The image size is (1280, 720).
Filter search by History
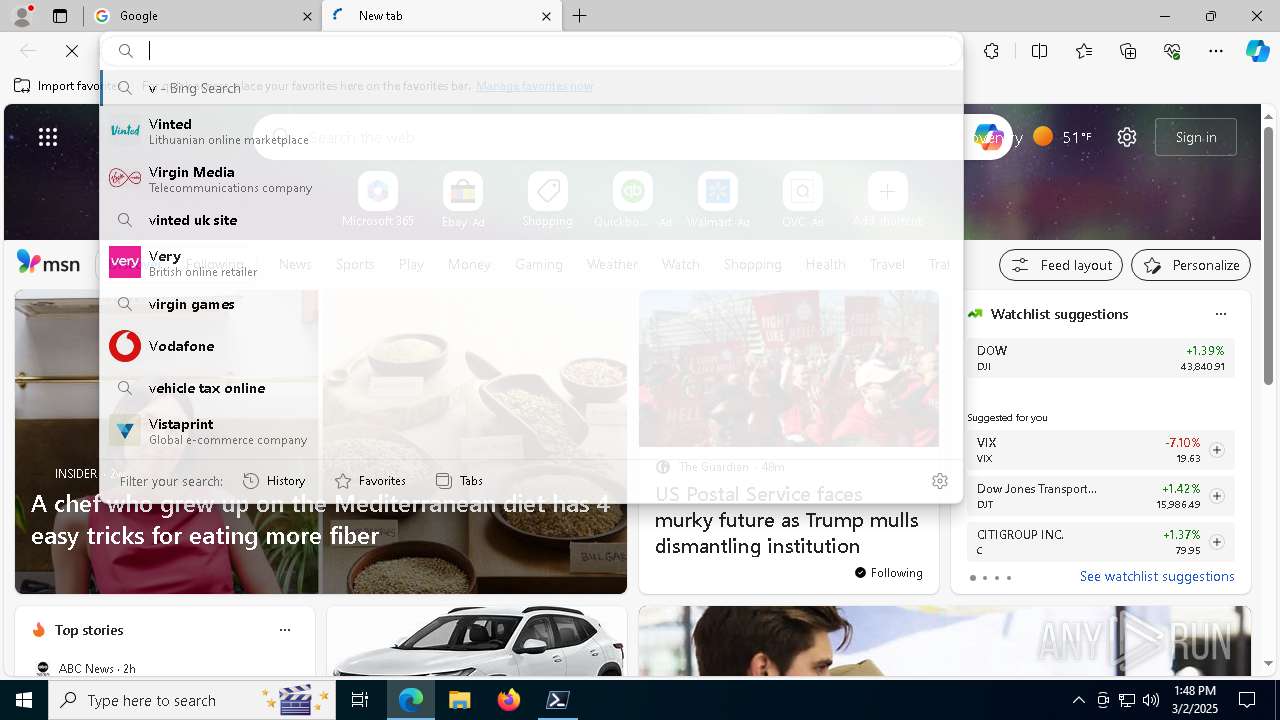(274, 481)
